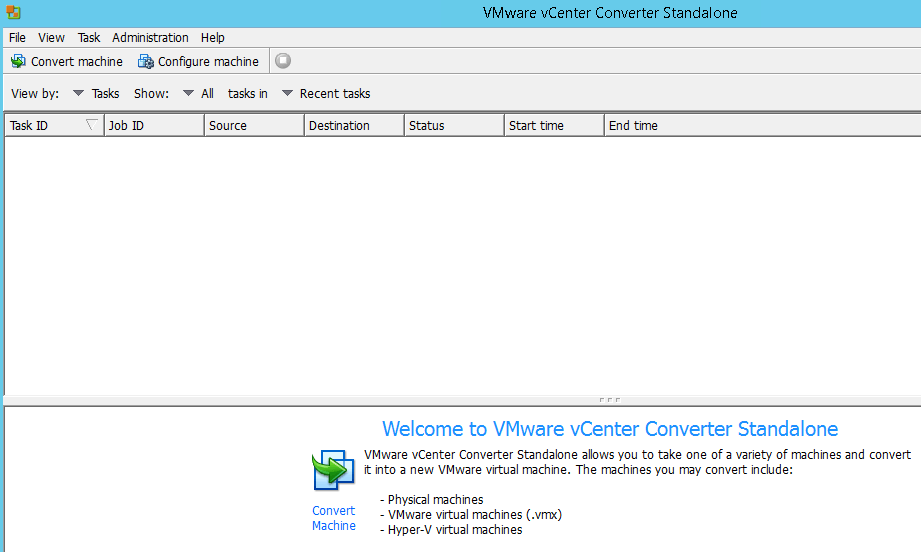Sort by Destination column header
This screenshot has height=552, width=921.
click(x=354, y=126)
